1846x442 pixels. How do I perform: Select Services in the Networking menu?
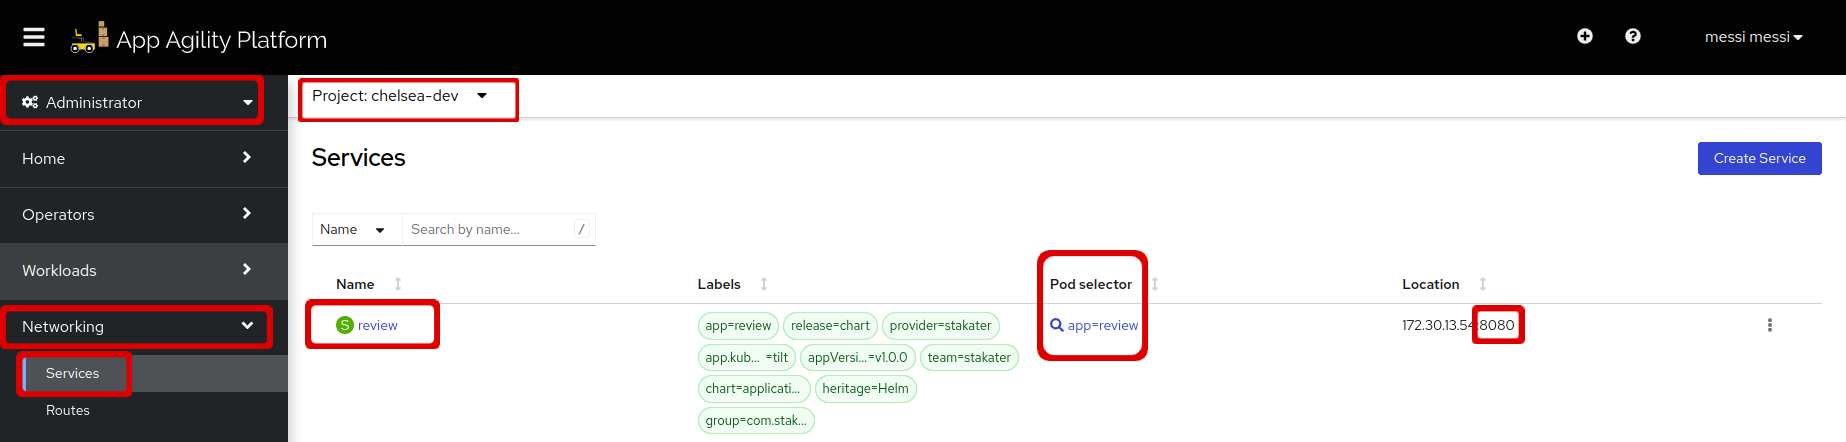click(73, 373)
